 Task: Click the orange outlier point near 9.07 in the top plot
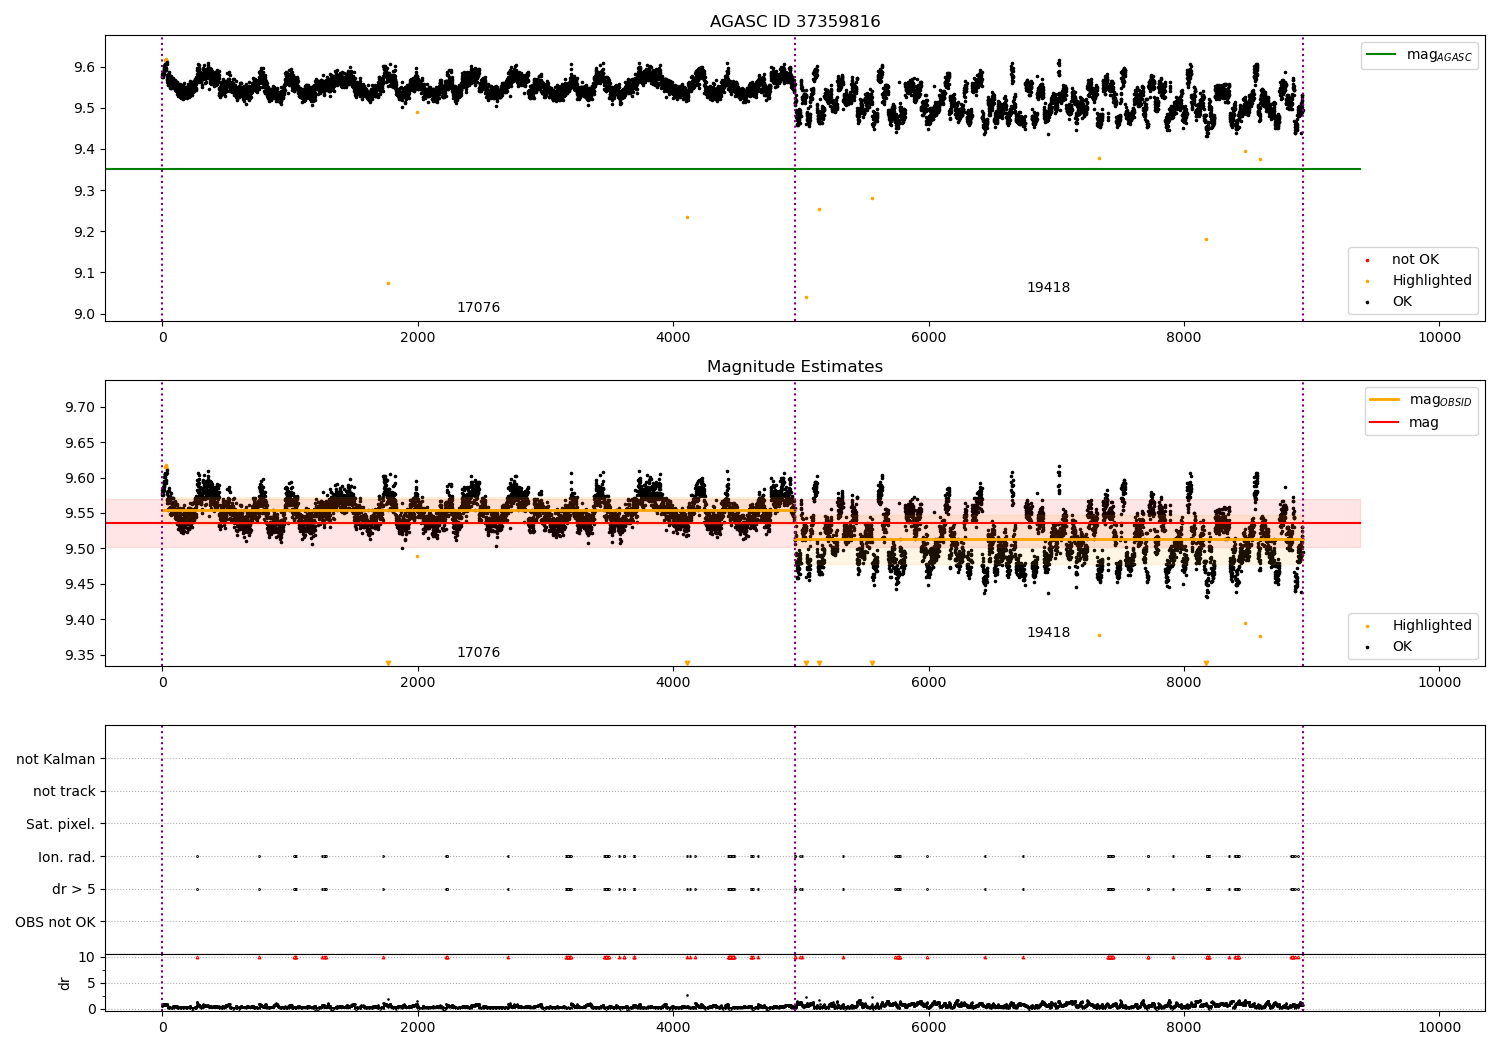(388, 283)
